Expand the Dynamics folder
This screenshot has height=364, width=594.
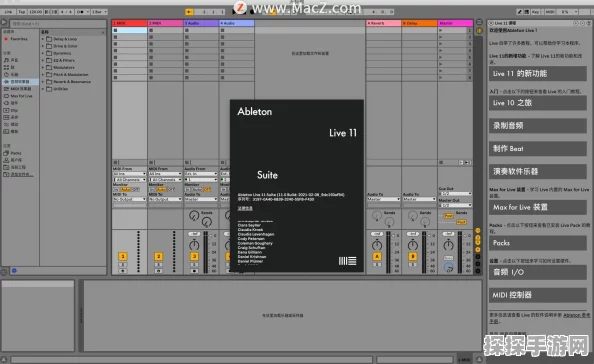43,53
